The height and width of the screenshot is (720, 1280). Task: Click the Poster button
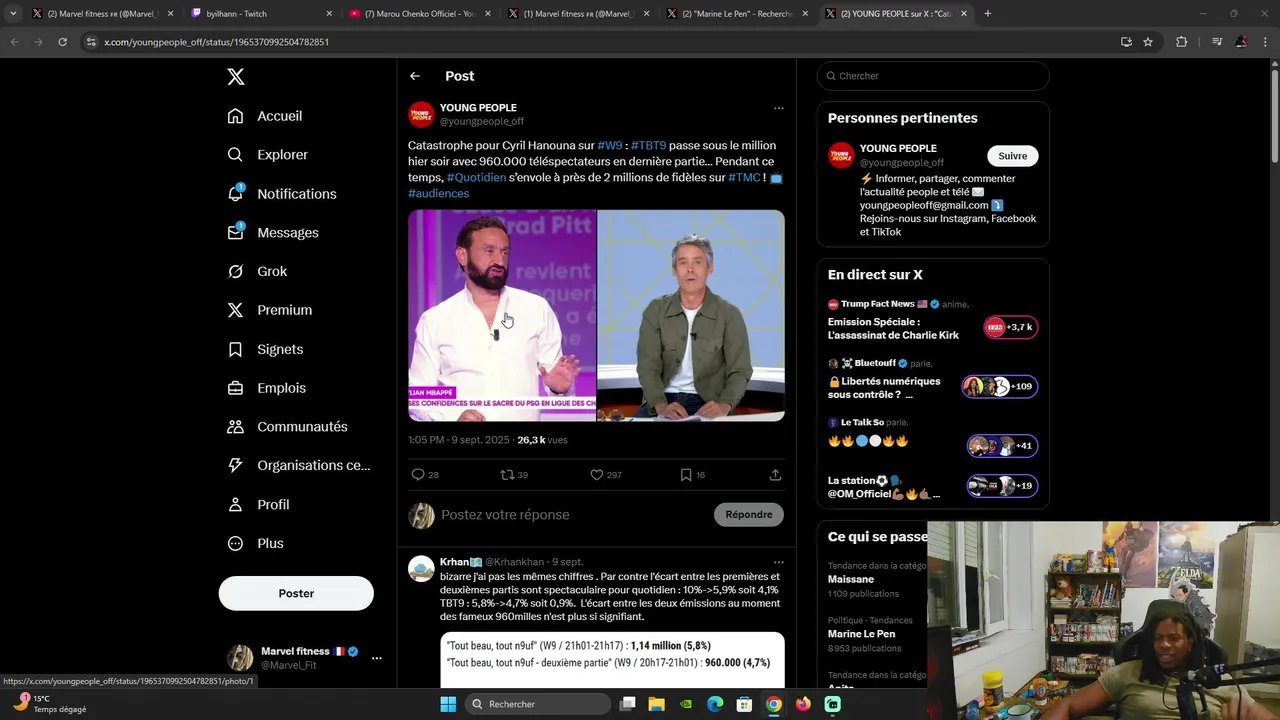[296, 594]
